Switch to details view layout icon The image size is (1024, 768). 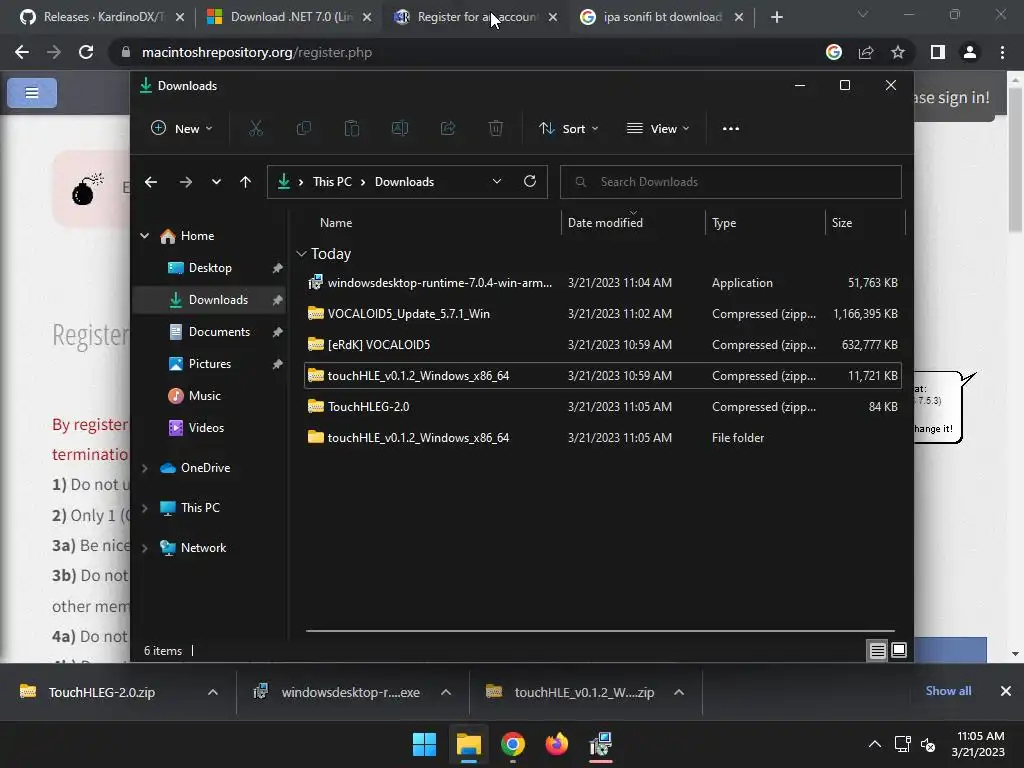pyautogui.click(x=878, y=650)
